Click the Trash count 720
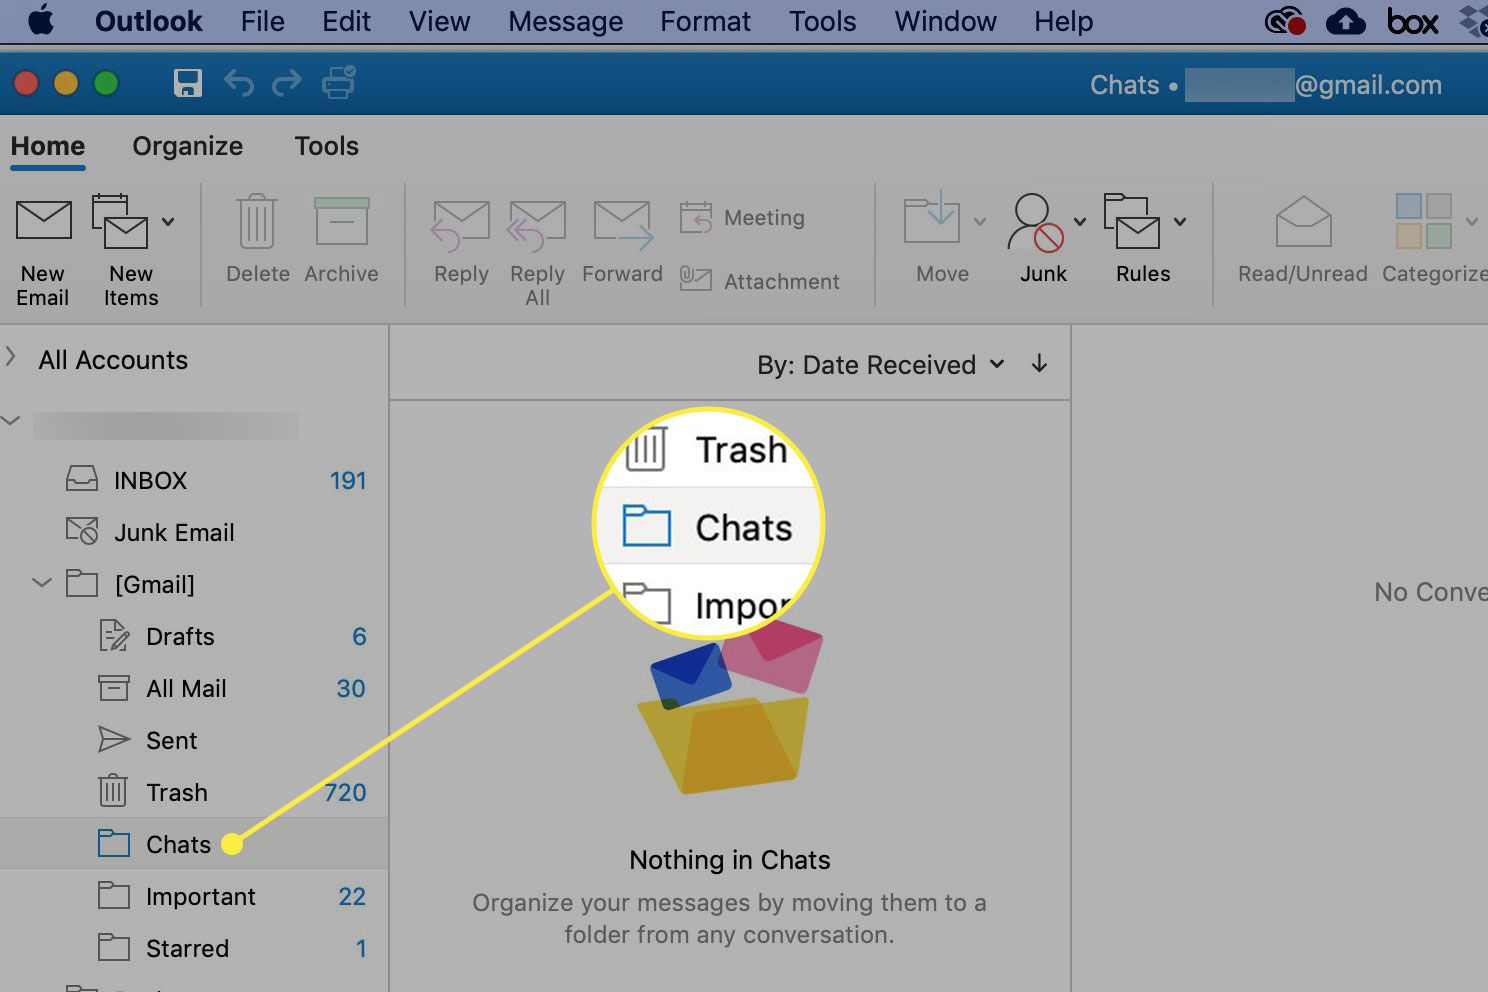 click(345, 793)
